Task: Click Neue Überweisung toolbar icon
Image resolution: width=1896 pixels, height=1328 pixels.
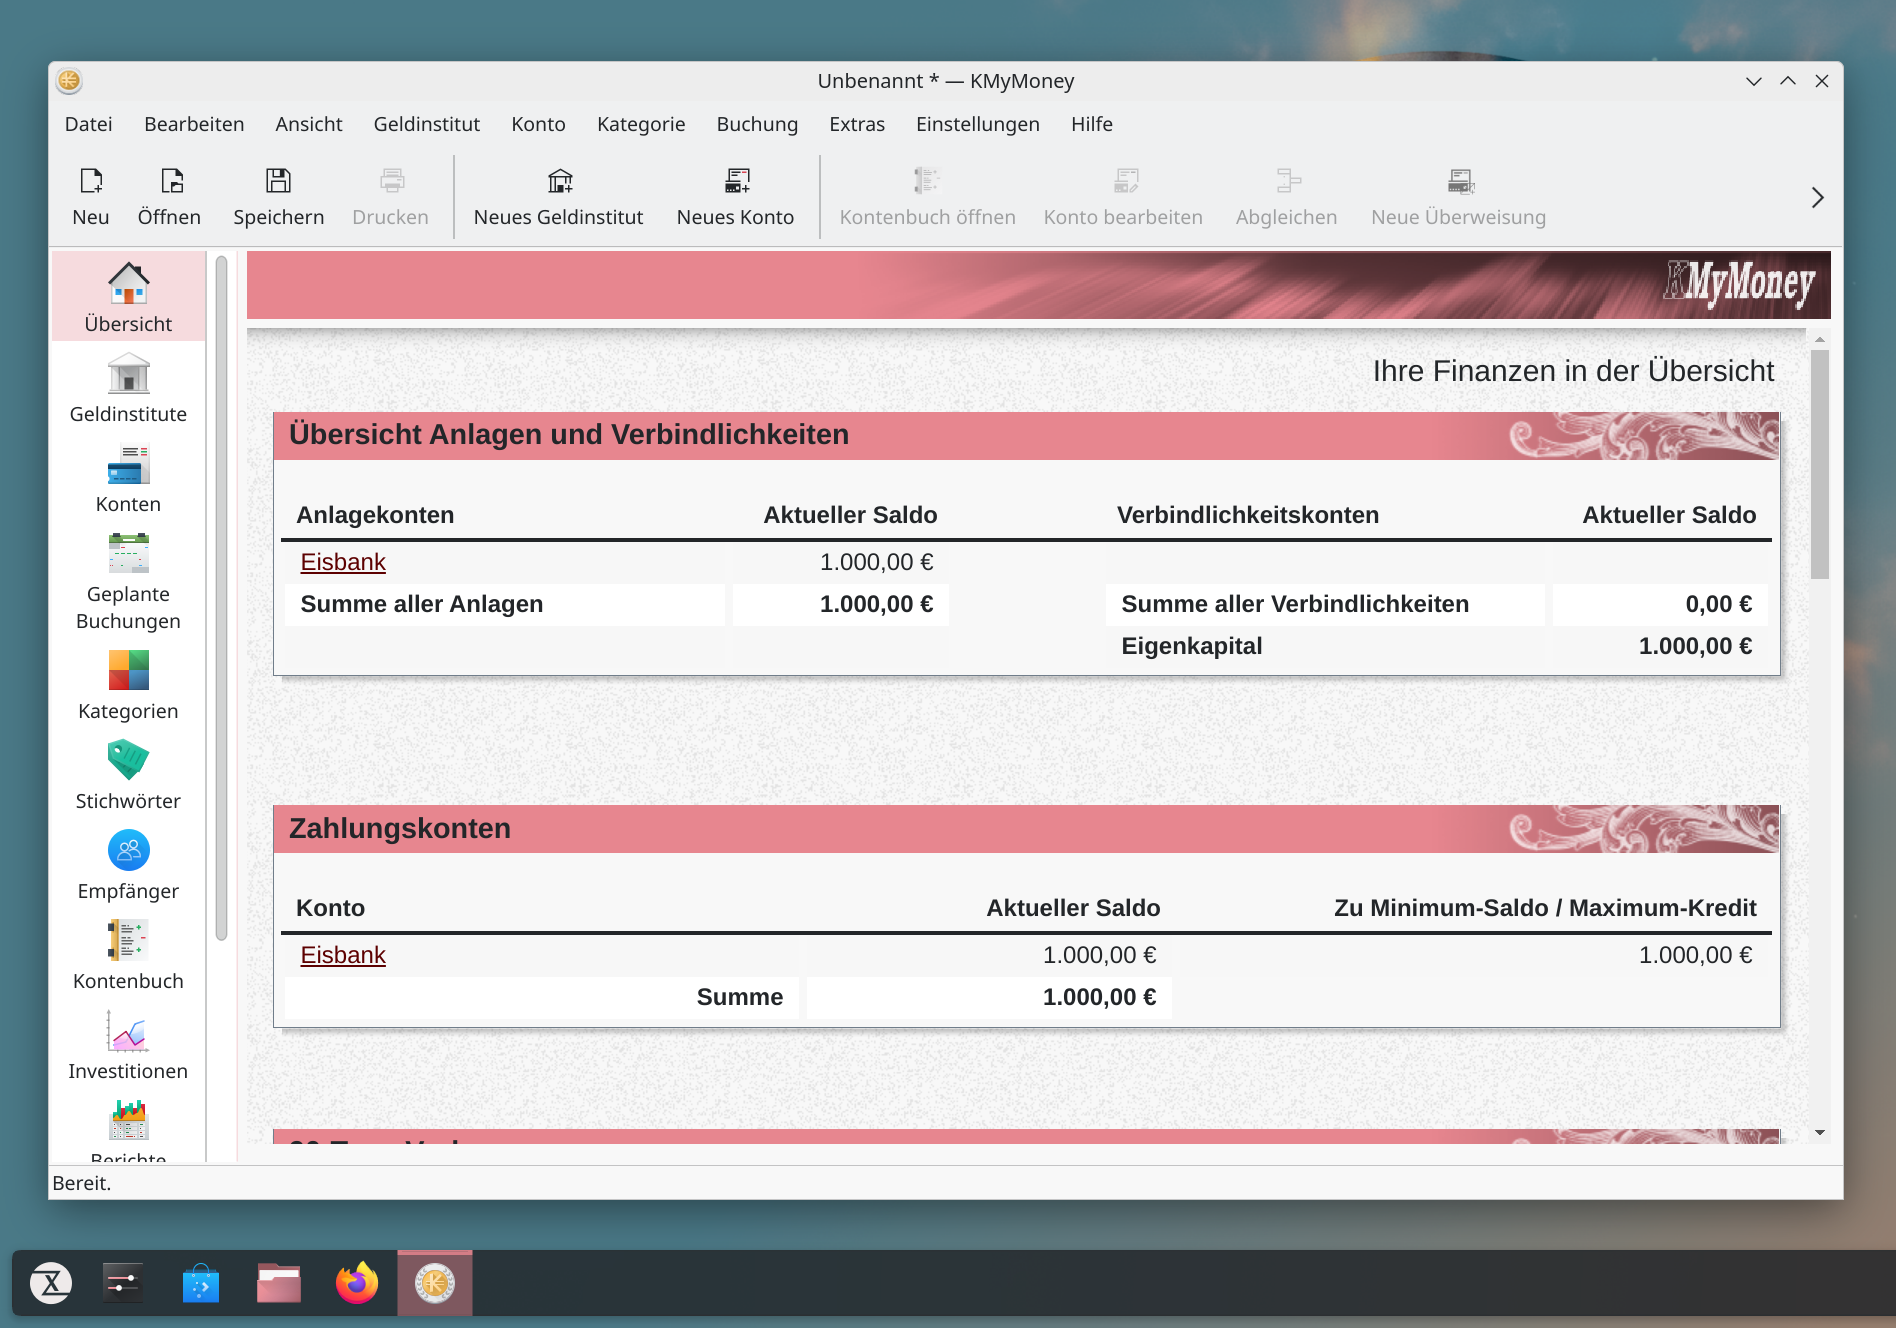Action: pos(1459,197)
